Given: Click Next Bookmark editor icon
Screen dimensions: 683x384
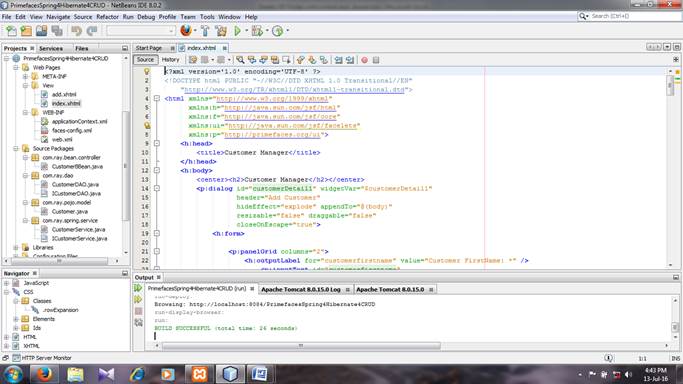Looking at the screenshot, I should coord(312,60).
